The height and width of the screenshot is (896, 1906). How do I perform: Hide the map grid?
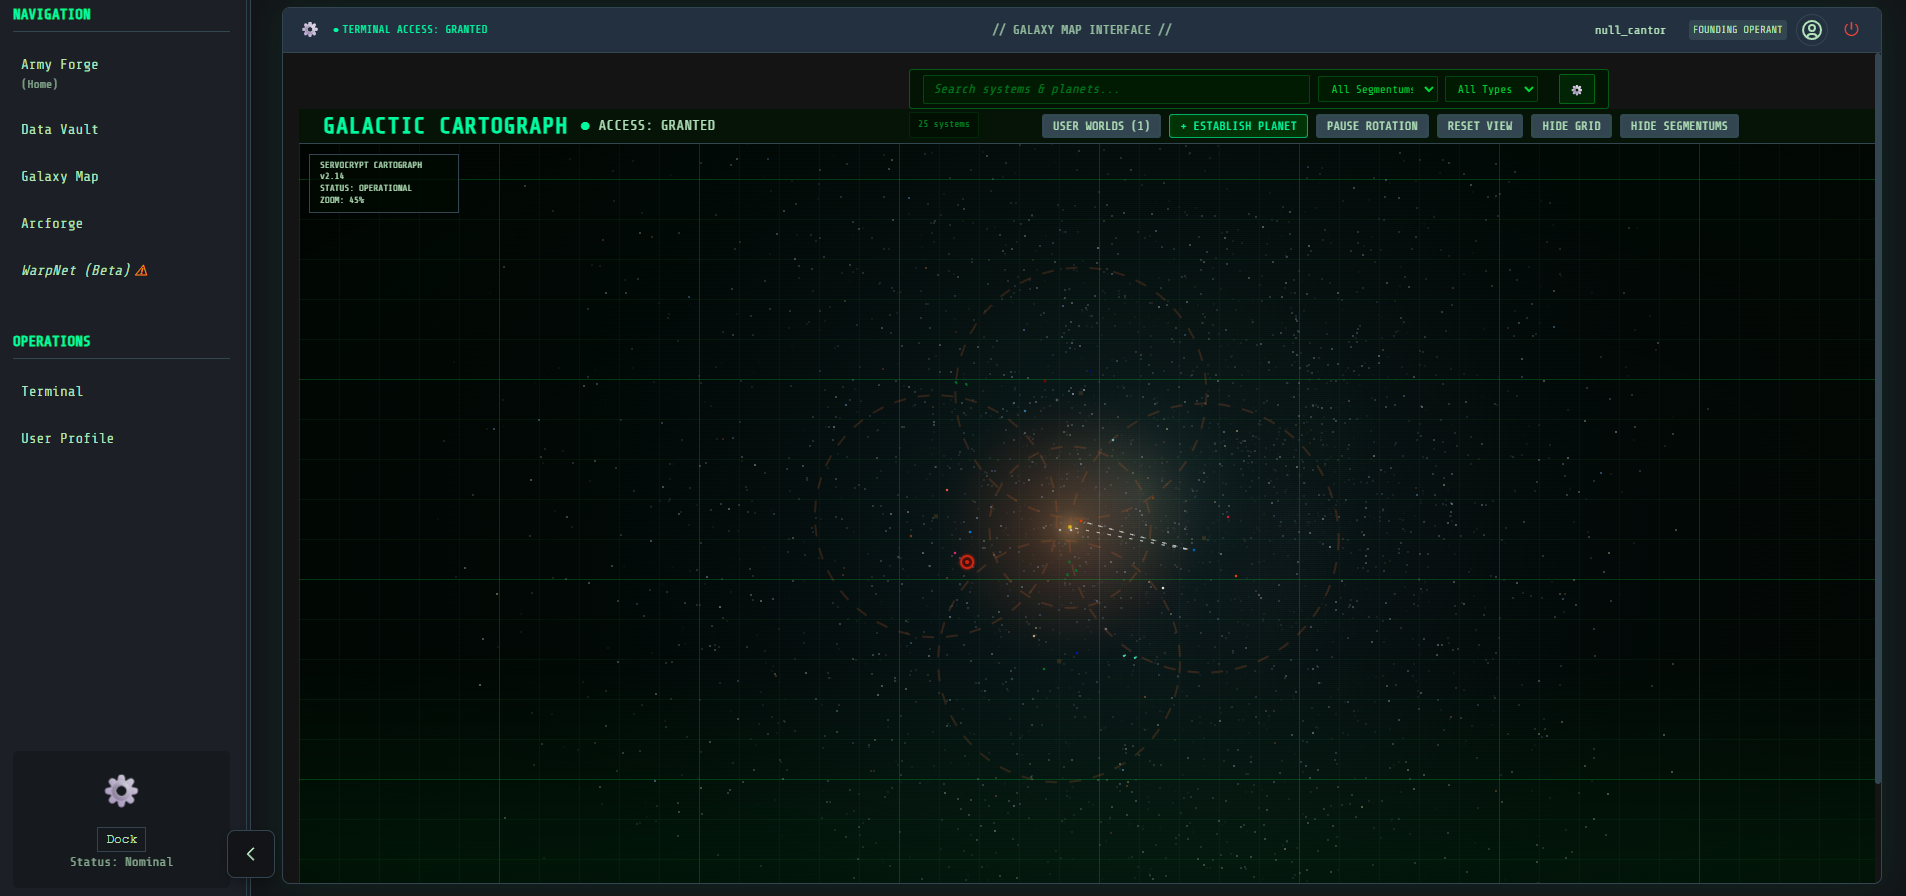click(1571, 126)
